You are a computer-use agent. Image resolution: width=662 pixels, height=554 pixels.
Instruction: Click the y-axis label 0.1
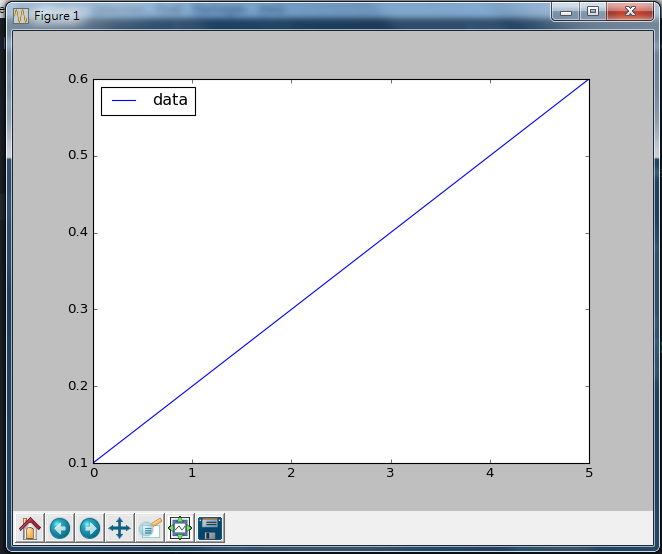point(78,462)
